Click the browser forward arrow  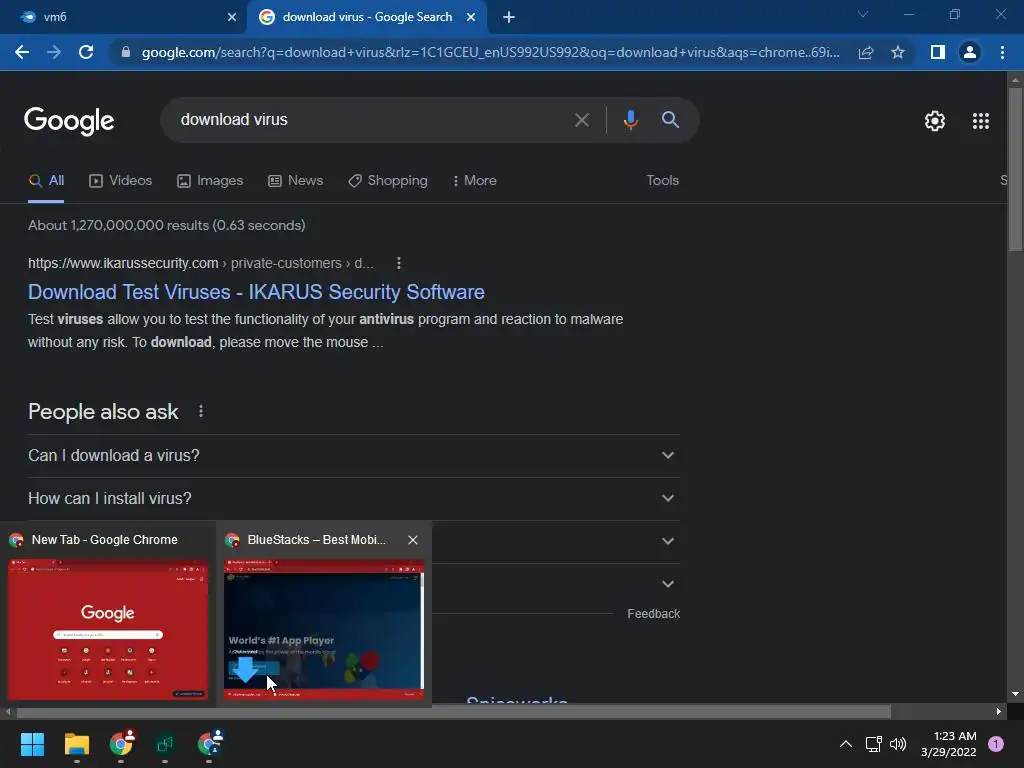pos(54,52)
